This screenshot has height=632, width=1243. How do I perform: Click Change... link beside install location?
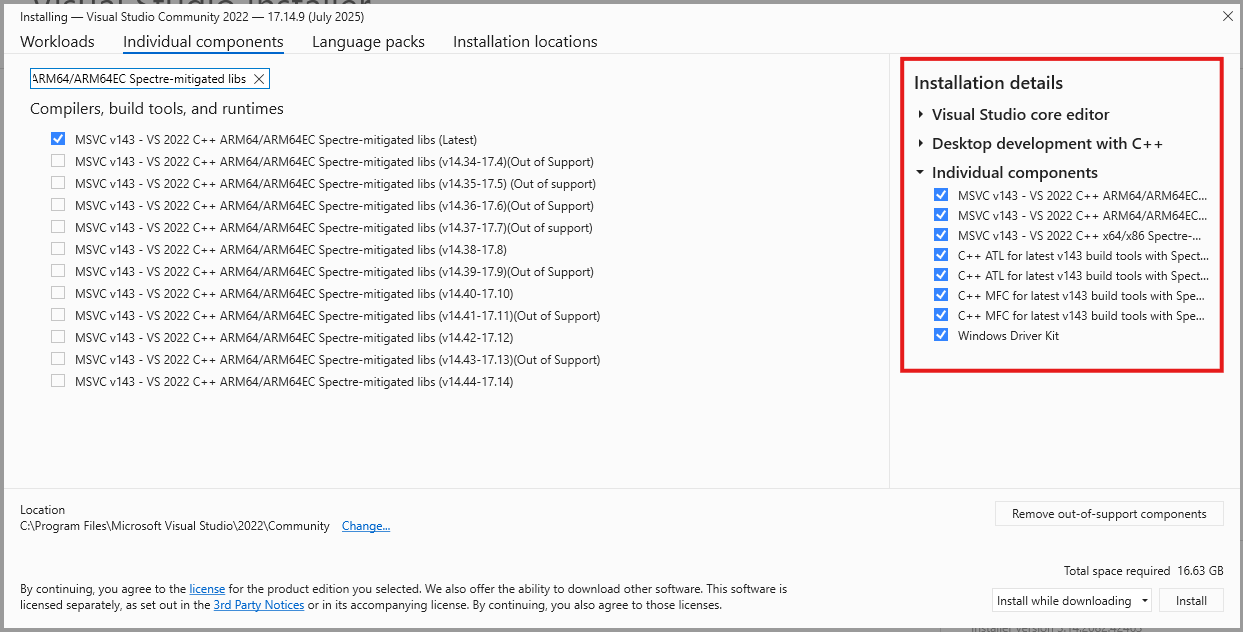(x=366, y=526)
